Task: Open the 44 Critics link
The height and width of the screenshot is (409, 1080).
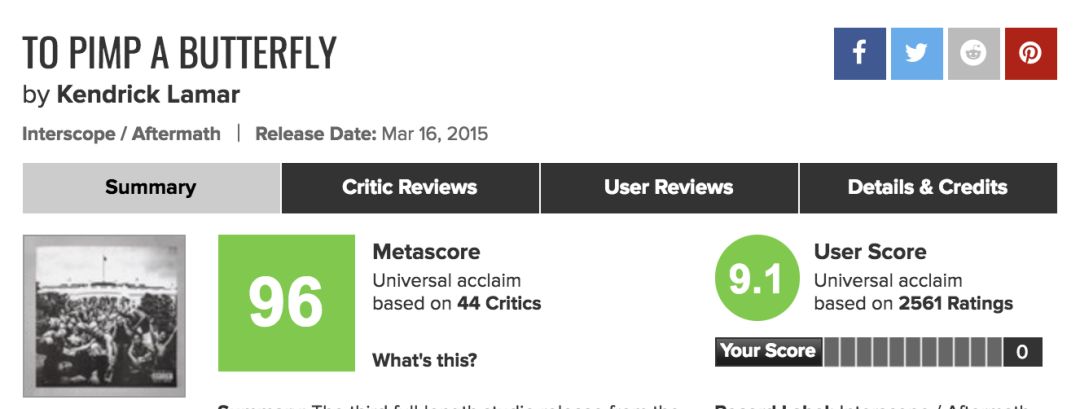Action: tap(499, 303)
